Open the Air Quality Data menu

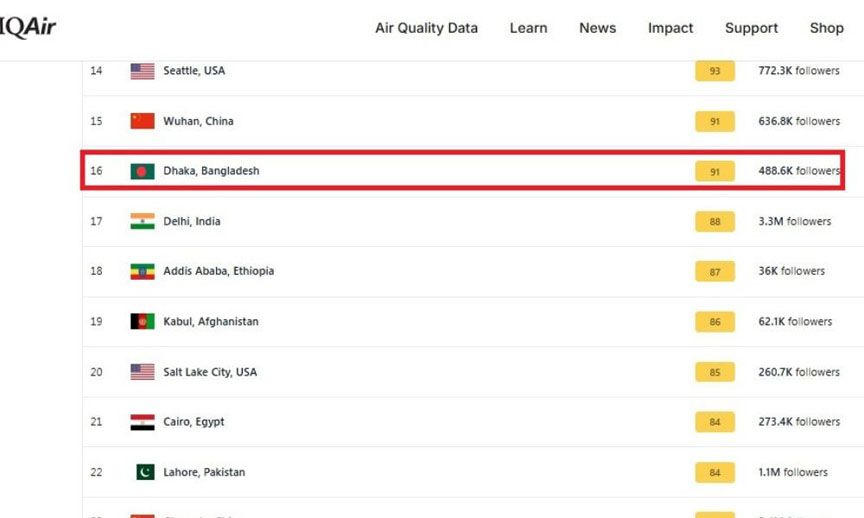pyautogui.click(x=426, y=28)
